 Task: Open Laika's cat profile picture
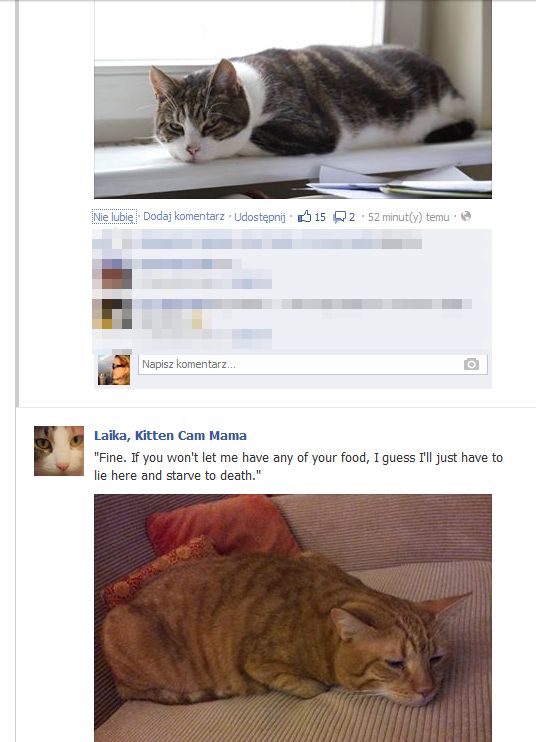click(59, 450)
